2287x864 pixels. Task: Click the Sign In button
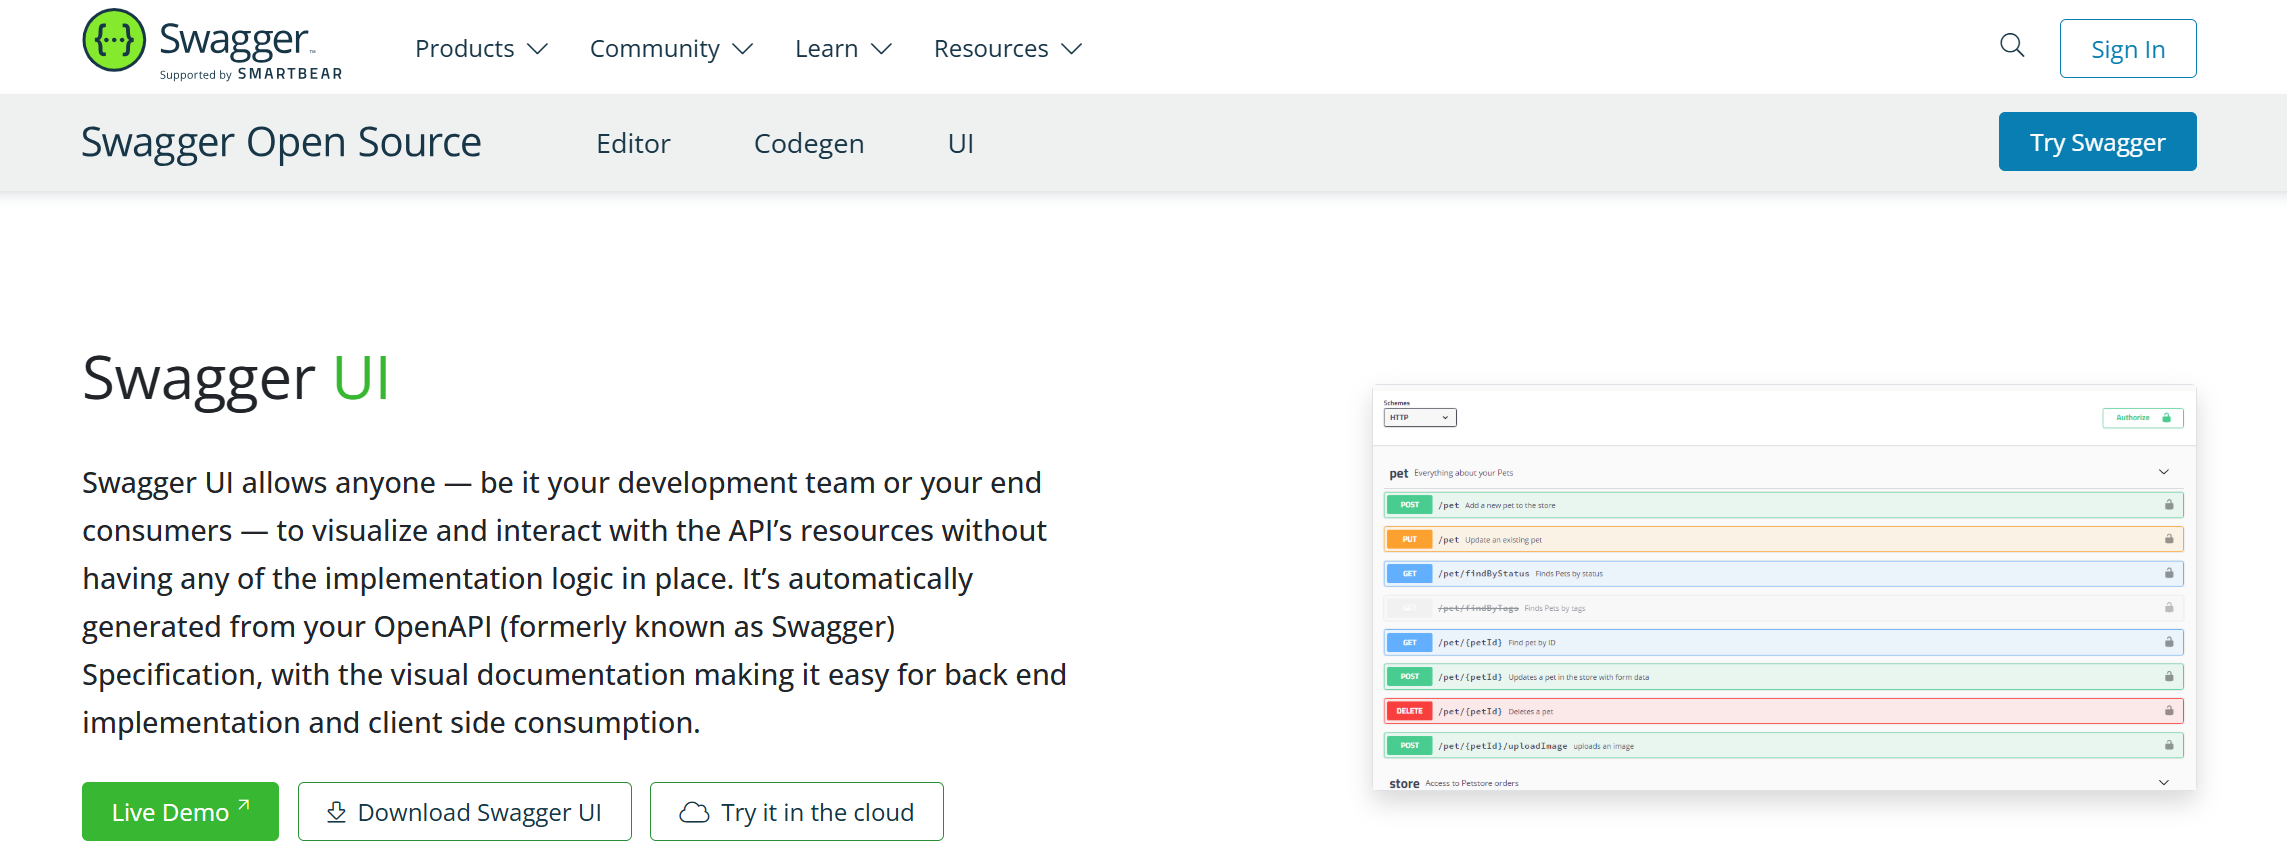coord(2127,49)
